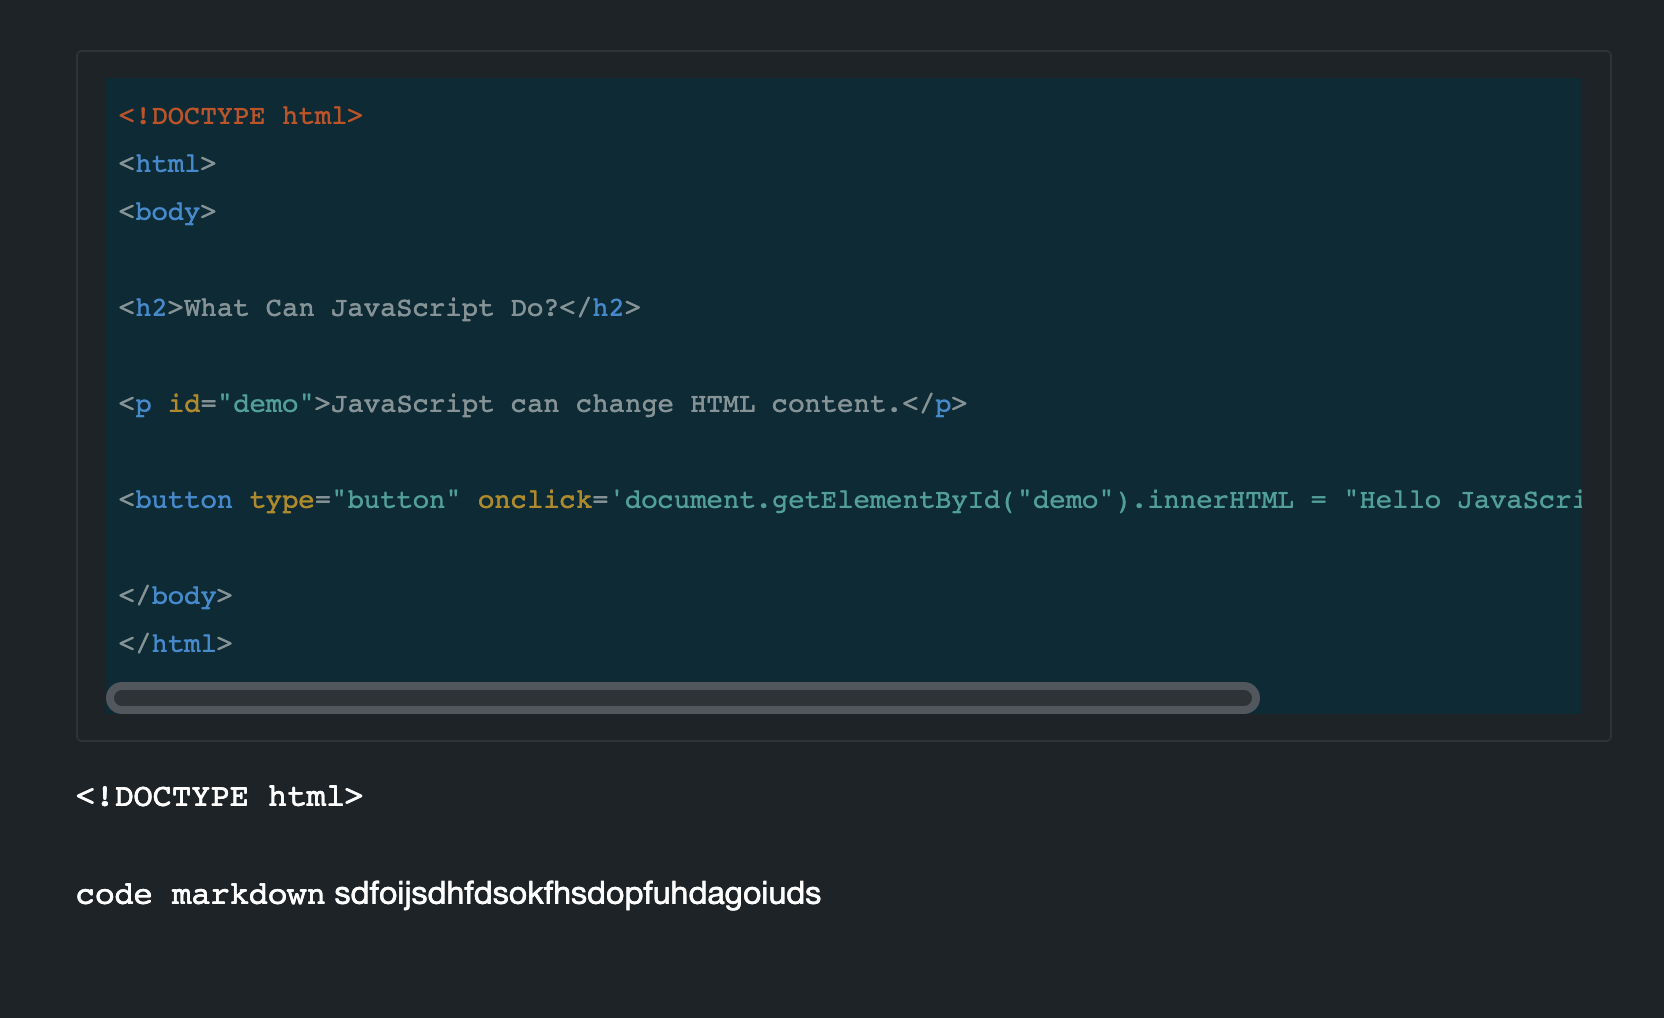Click the word 'markdown' in bottom text
The width and height of the screenshot is (1664, 1018).
(247, 894)
